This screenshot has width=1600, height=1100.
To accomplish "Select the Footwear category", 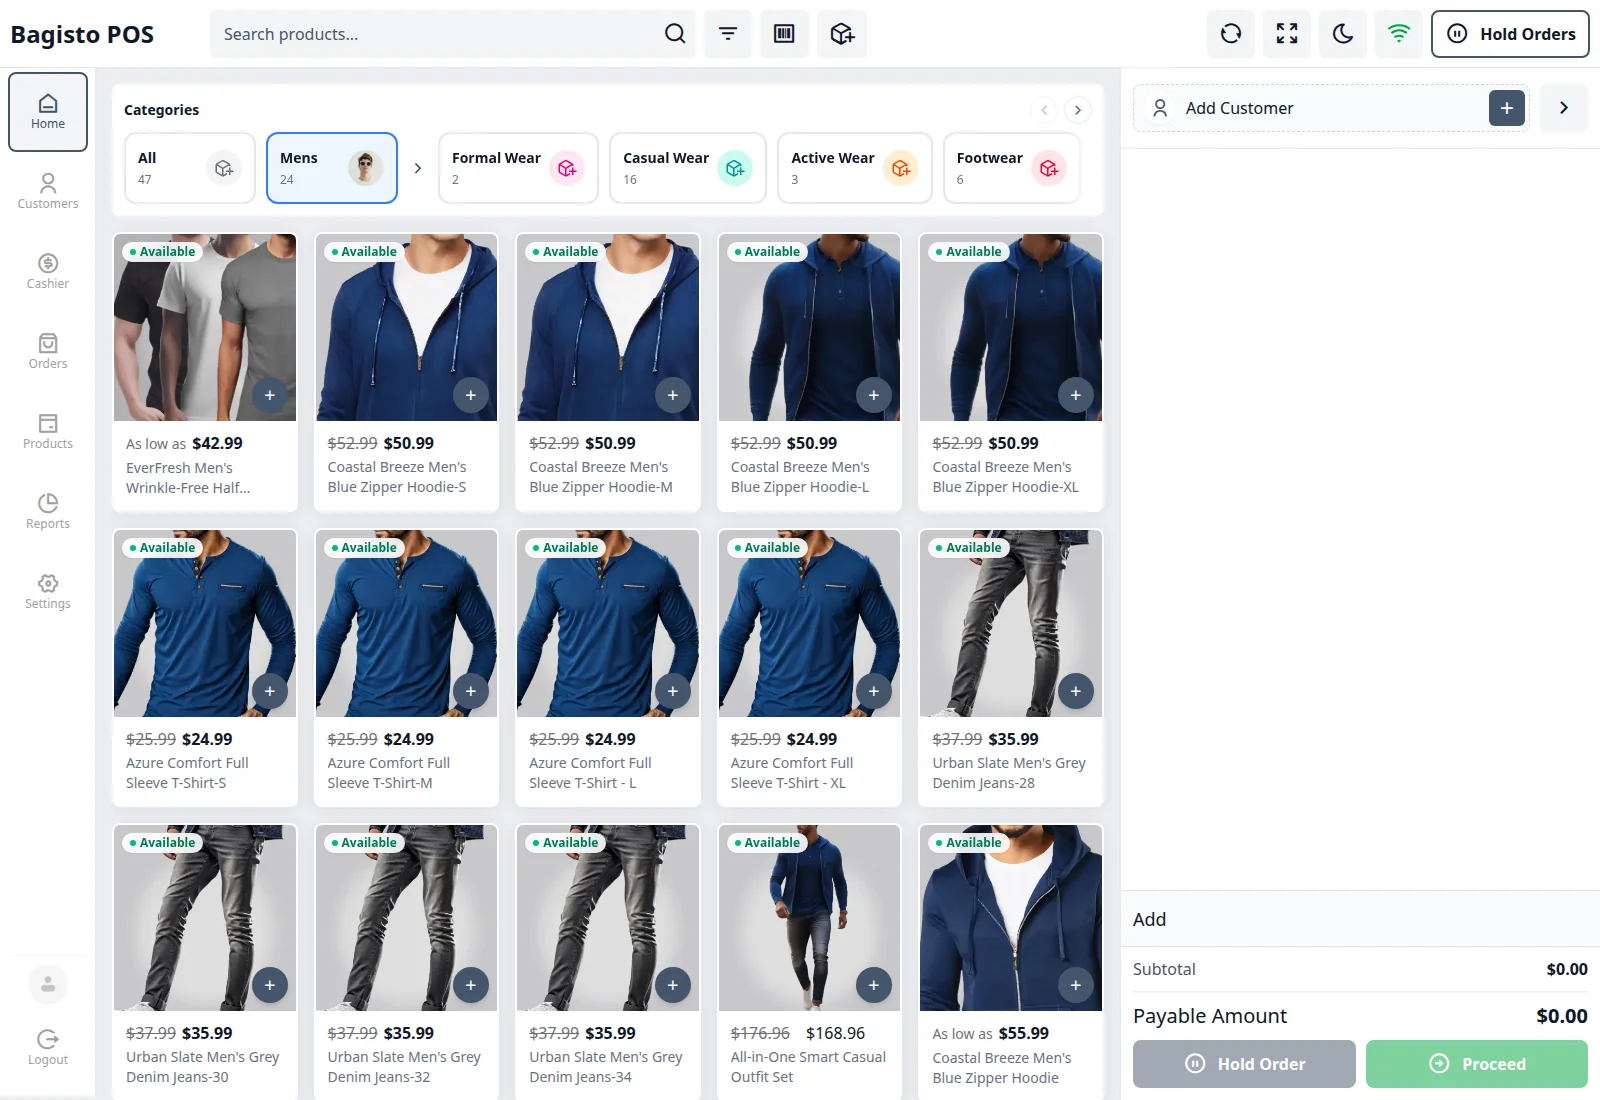I will pos(1012,168).
